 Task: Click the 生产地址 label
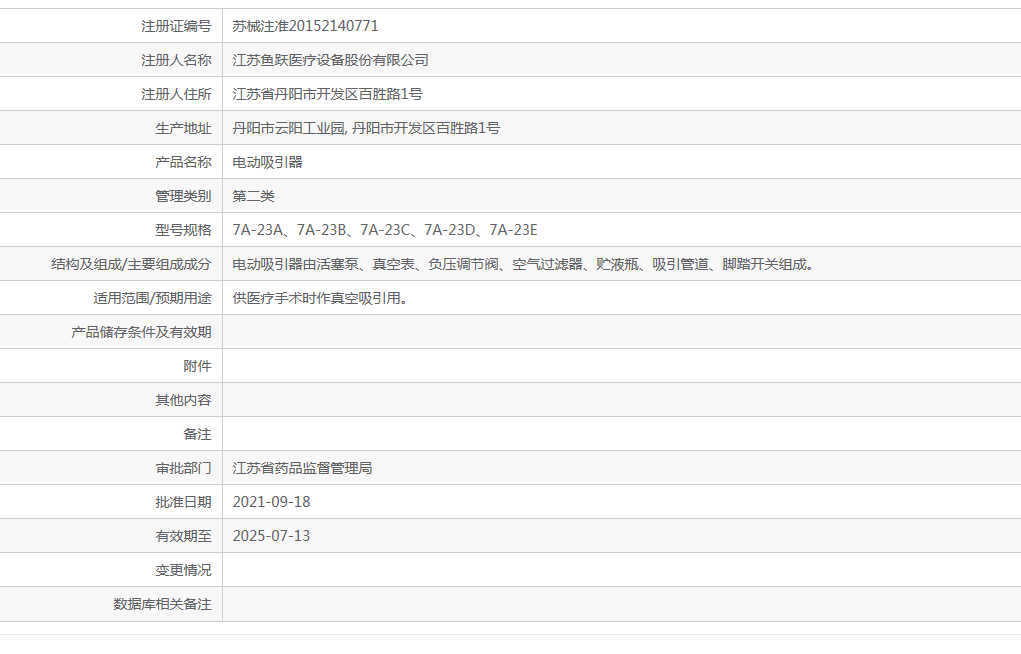(x=184, y=128)
